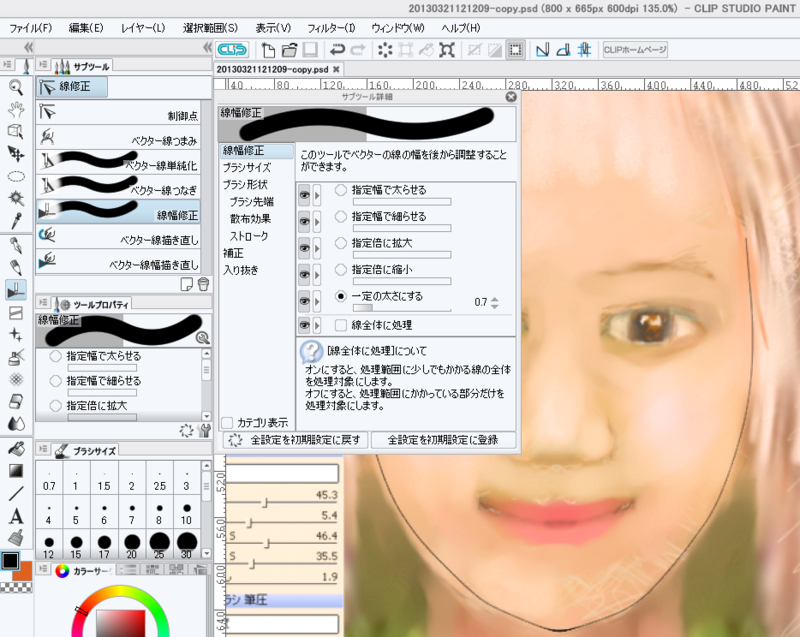Open the ファイル(F) menu
This screenshot has height=637, width=800.
tap(31, 28)
